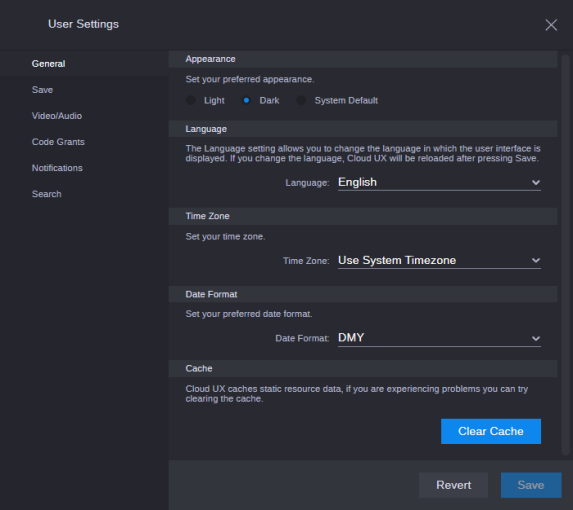
Task: Select the Dark appearance radio button
Action: [x=246, y=100]
